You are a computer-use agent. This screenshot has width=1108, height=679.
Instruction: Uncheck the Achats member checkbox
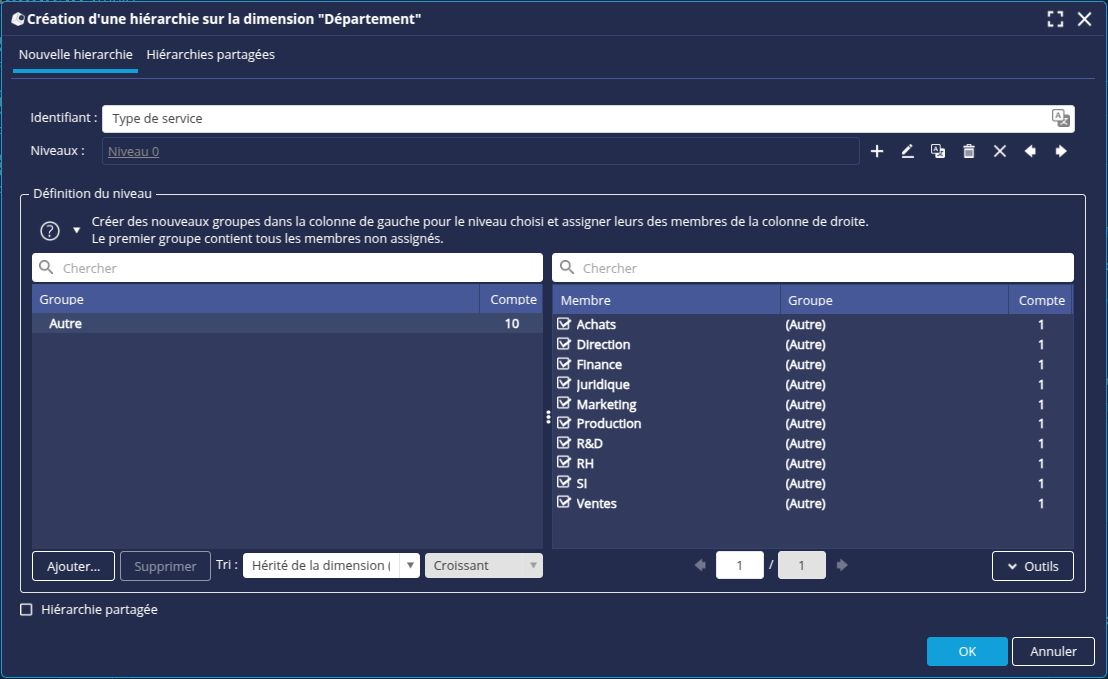tap(564, 325)
